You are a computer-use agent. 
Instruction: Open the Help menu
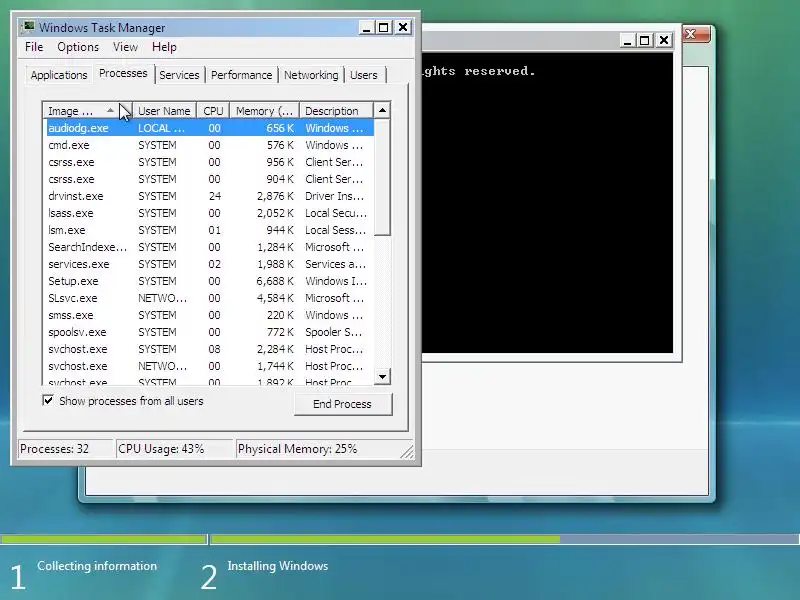(x=164, y=47)
